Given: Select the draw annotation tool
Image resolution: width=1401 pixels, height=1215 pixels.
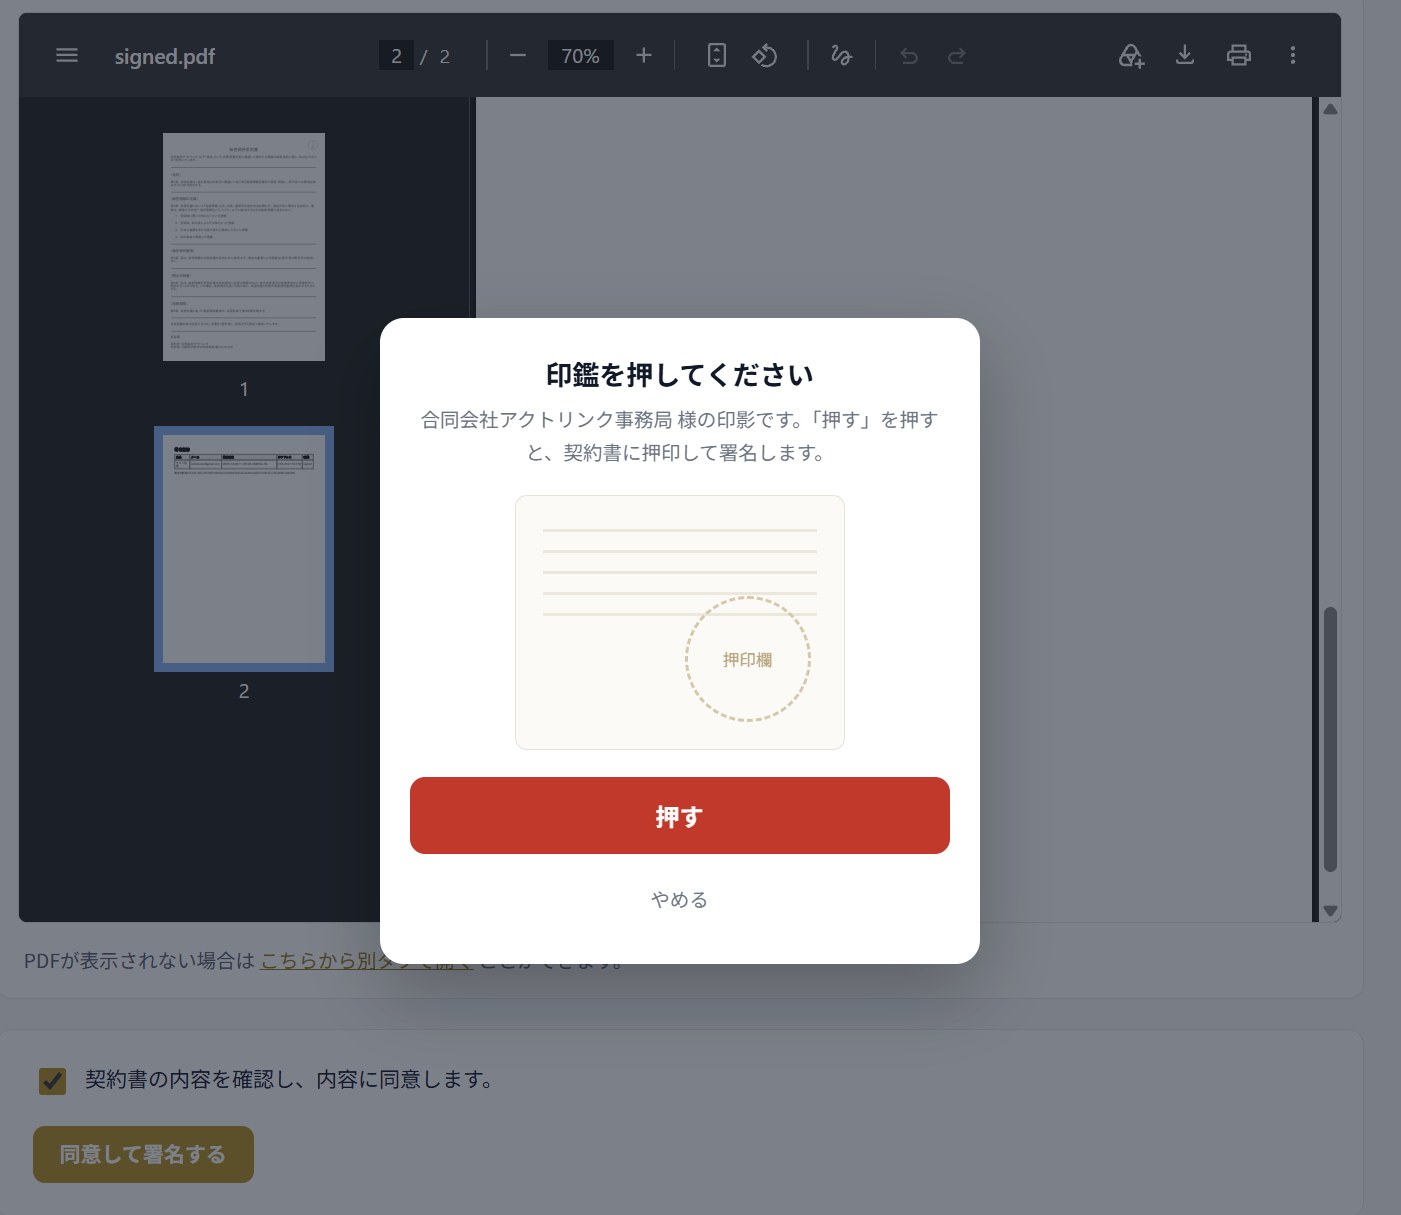Looking at the screenshot, I should pyautogui.click(x=842, y=56).
